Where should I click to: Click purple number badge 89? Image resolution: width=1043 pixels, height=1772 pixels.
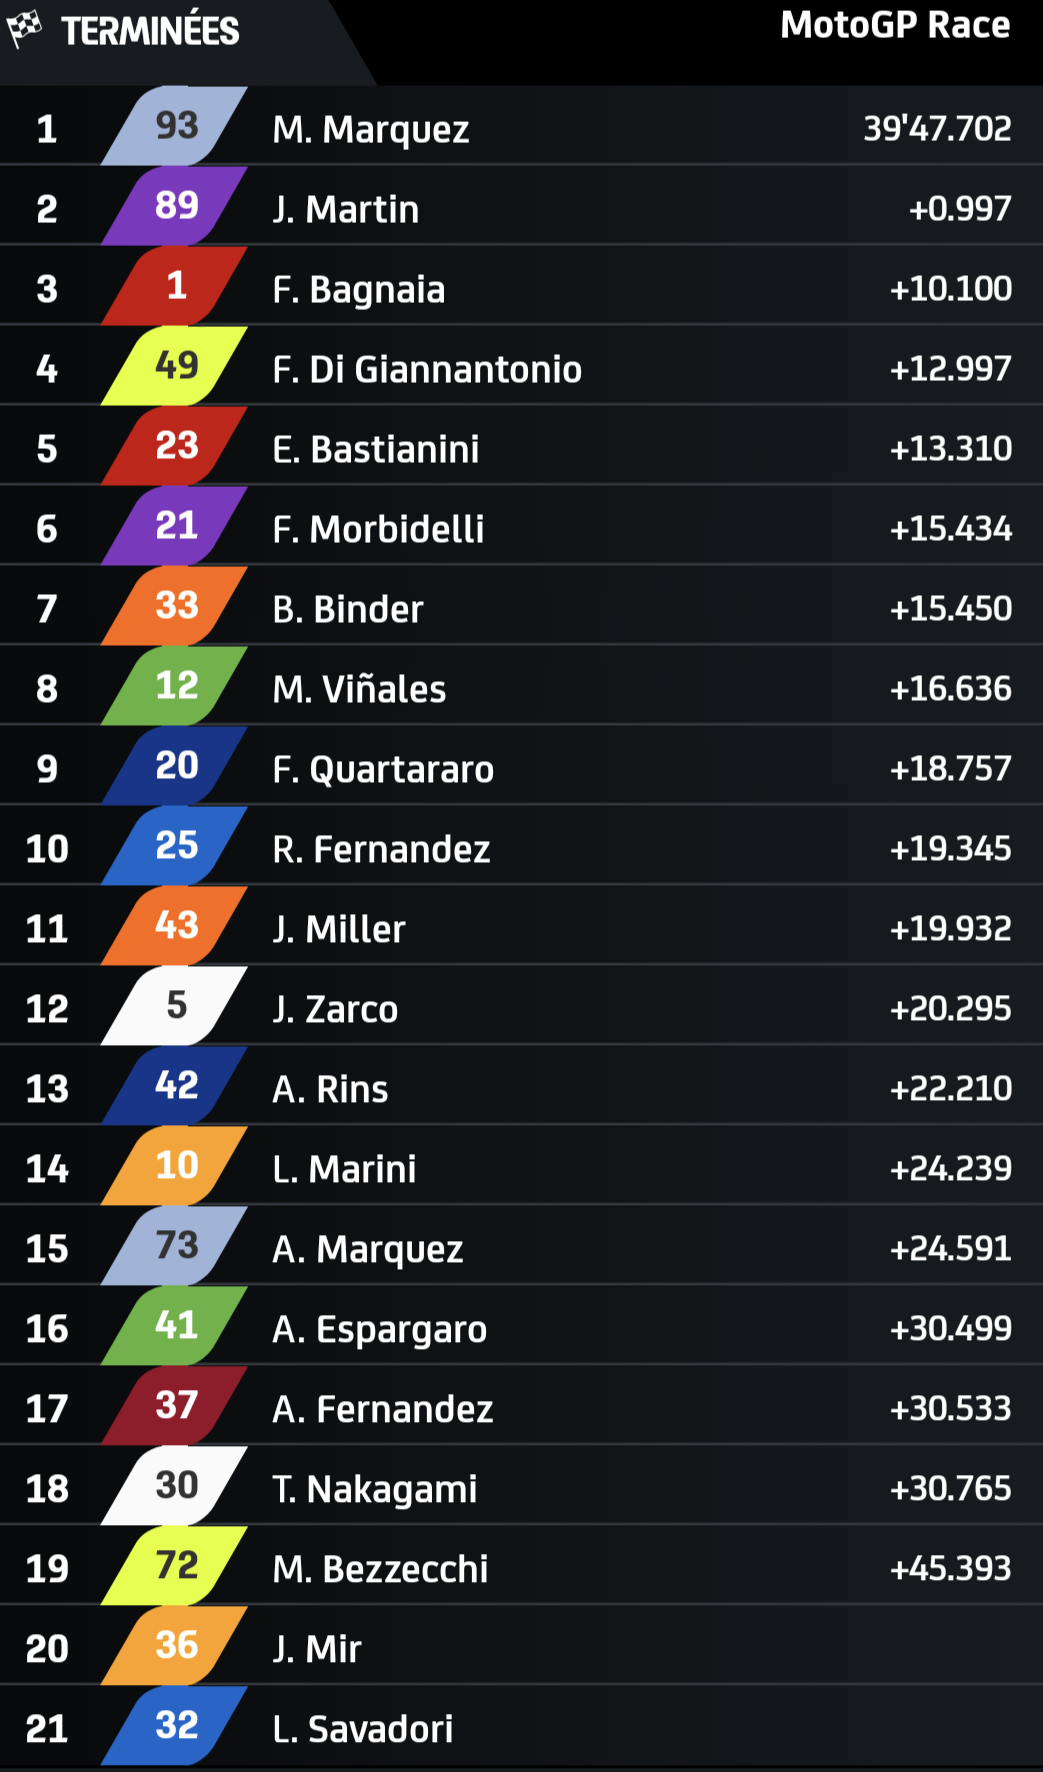175,206
